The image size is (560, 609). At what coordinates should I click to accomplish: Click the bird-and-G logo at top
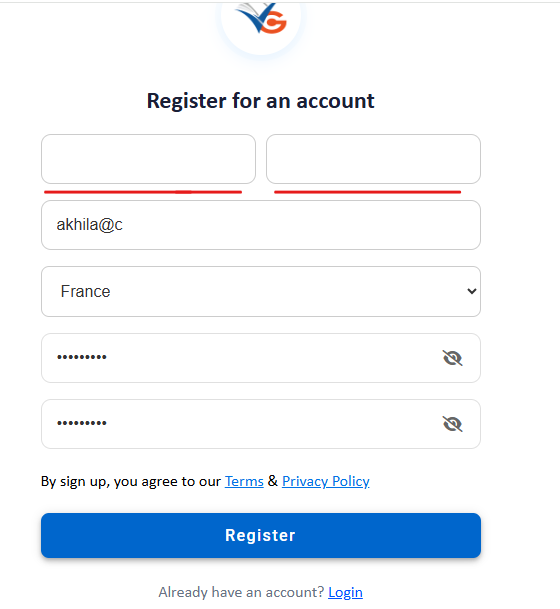coord(261,18)
